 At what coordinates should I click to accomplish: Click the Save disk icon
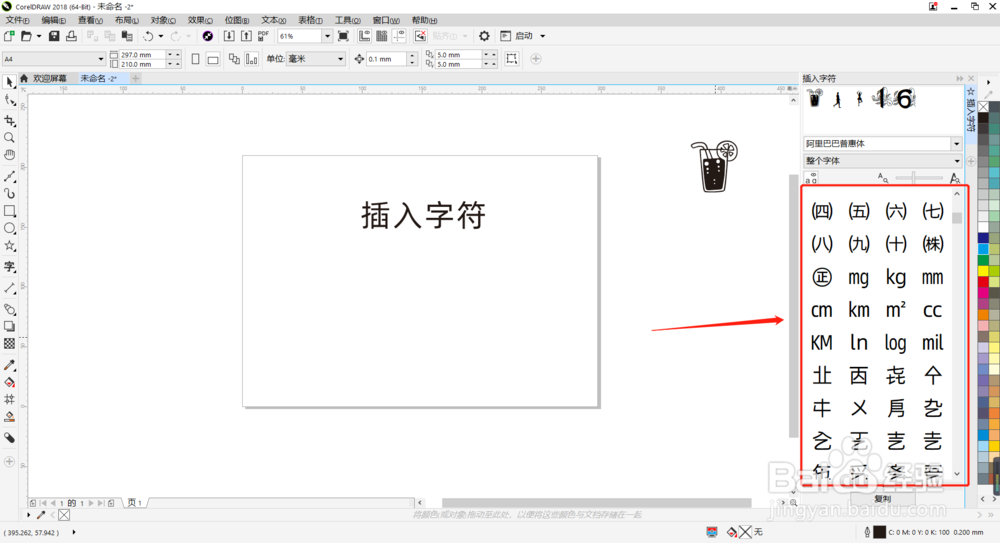coord(54,36)
